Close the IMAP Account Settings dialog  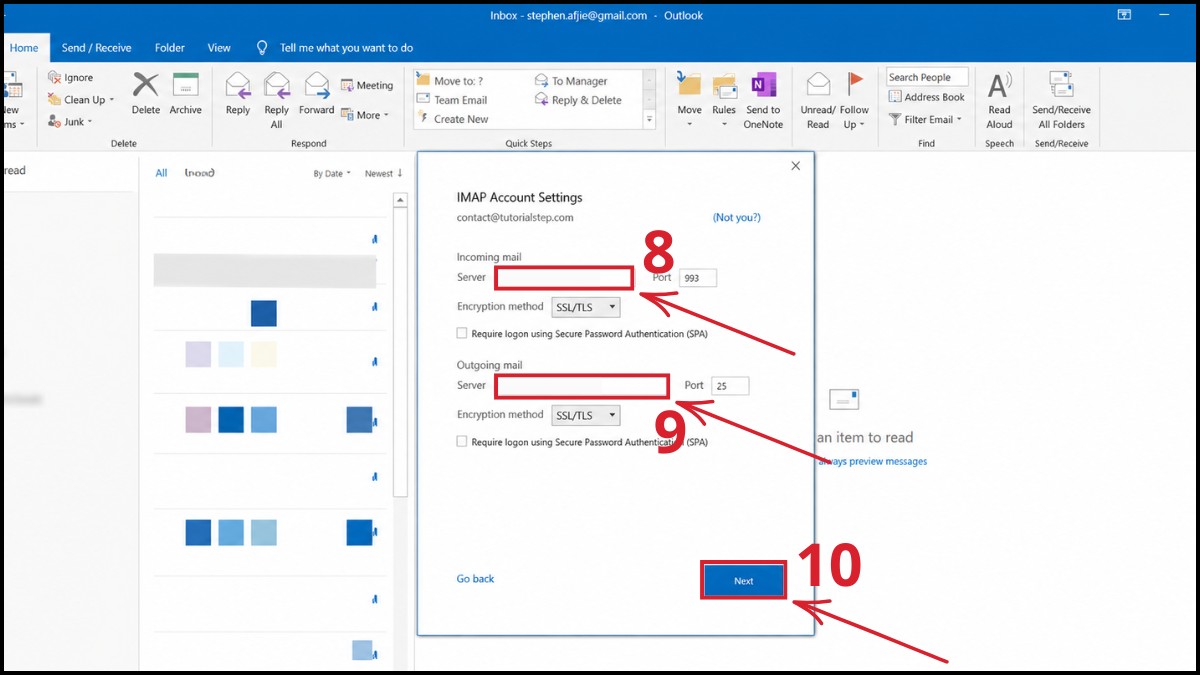point(796,166)
